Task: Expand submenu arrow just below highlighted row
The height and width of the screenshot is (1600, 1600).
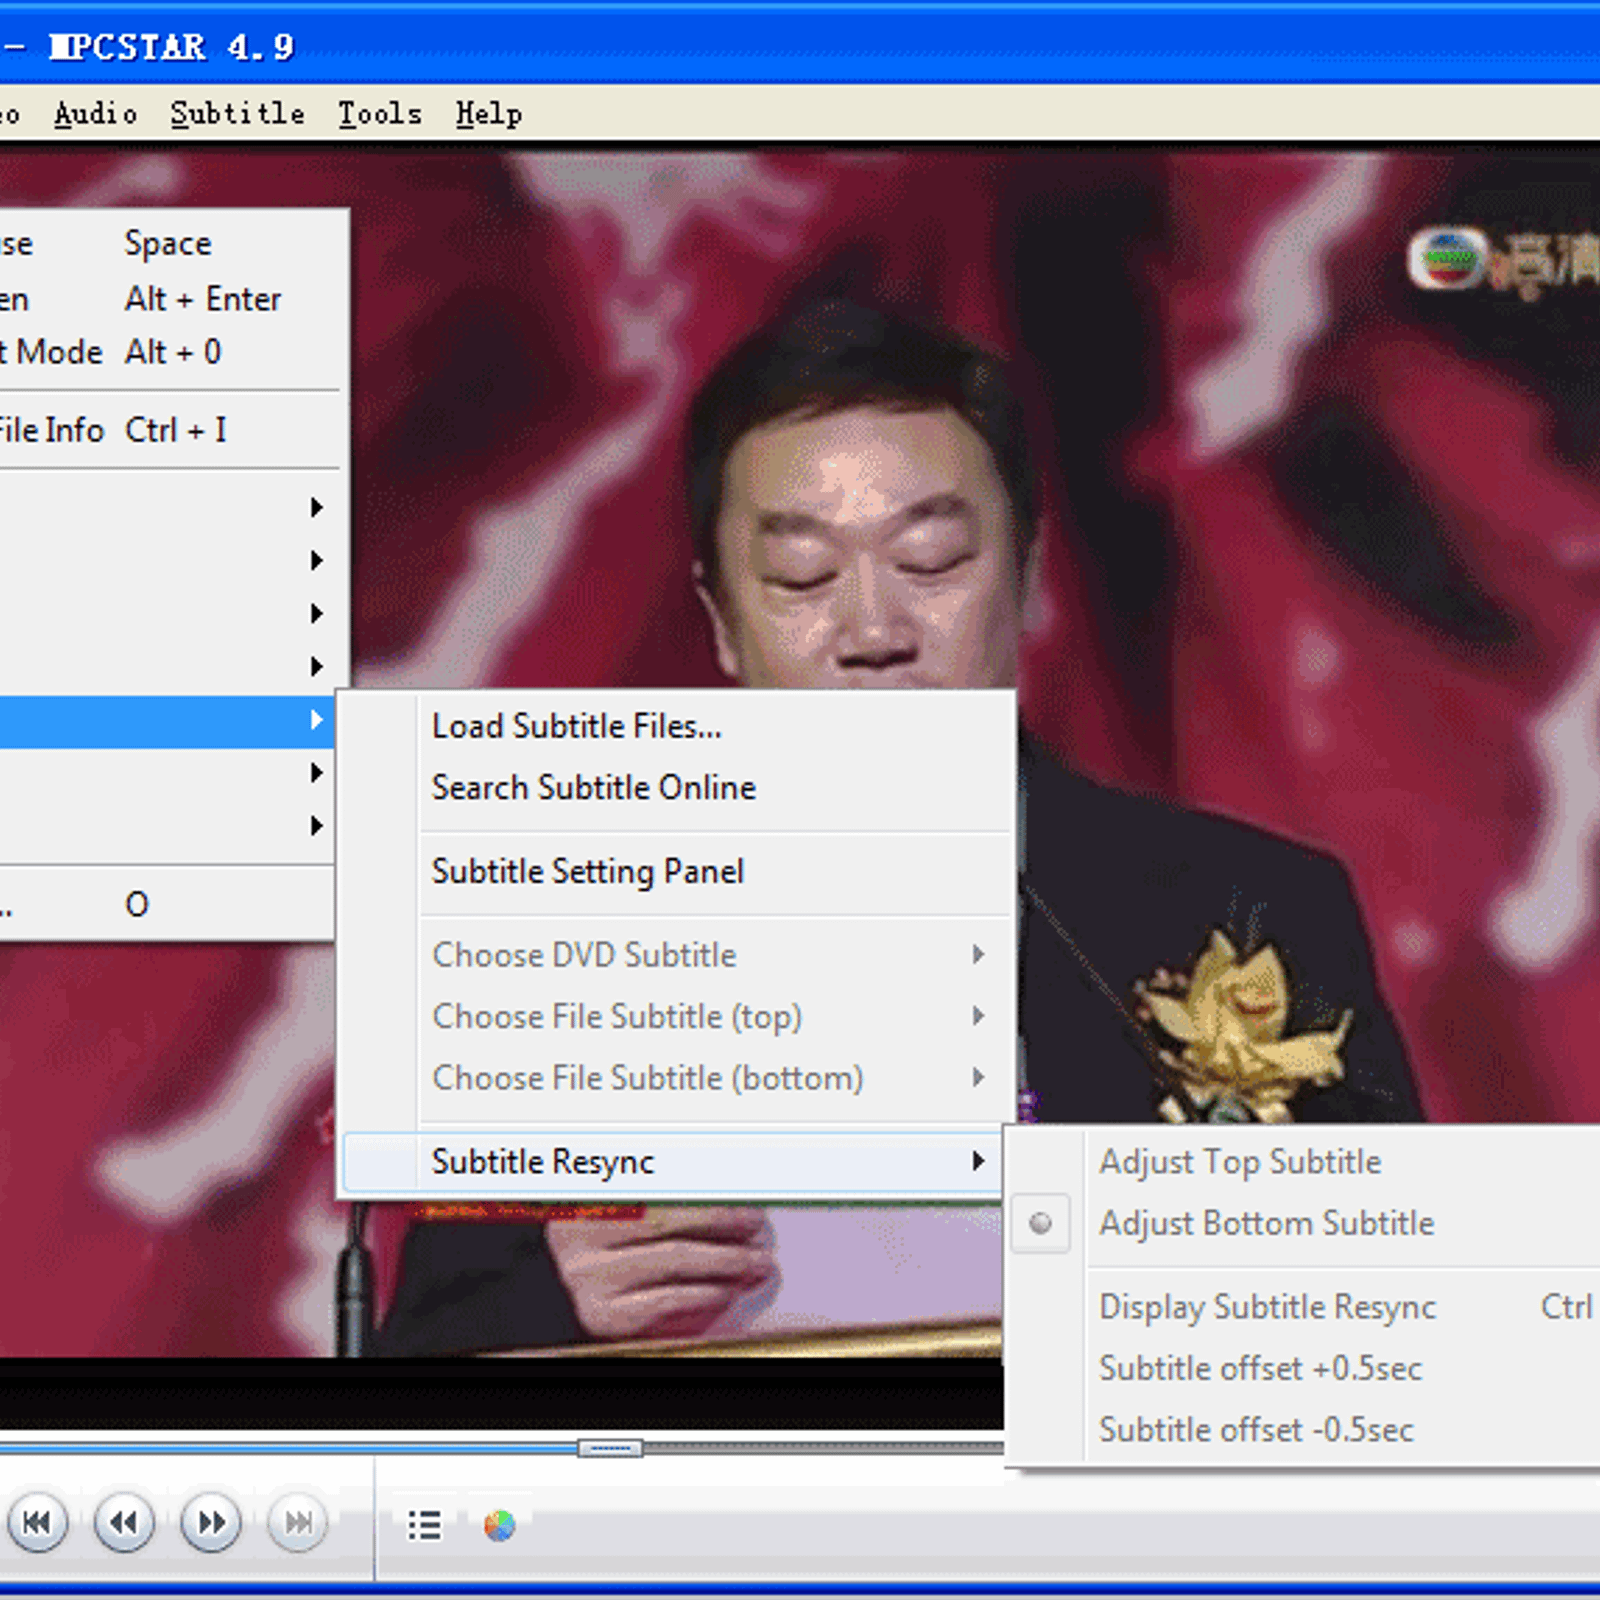Action: click(x=316, y=773)
